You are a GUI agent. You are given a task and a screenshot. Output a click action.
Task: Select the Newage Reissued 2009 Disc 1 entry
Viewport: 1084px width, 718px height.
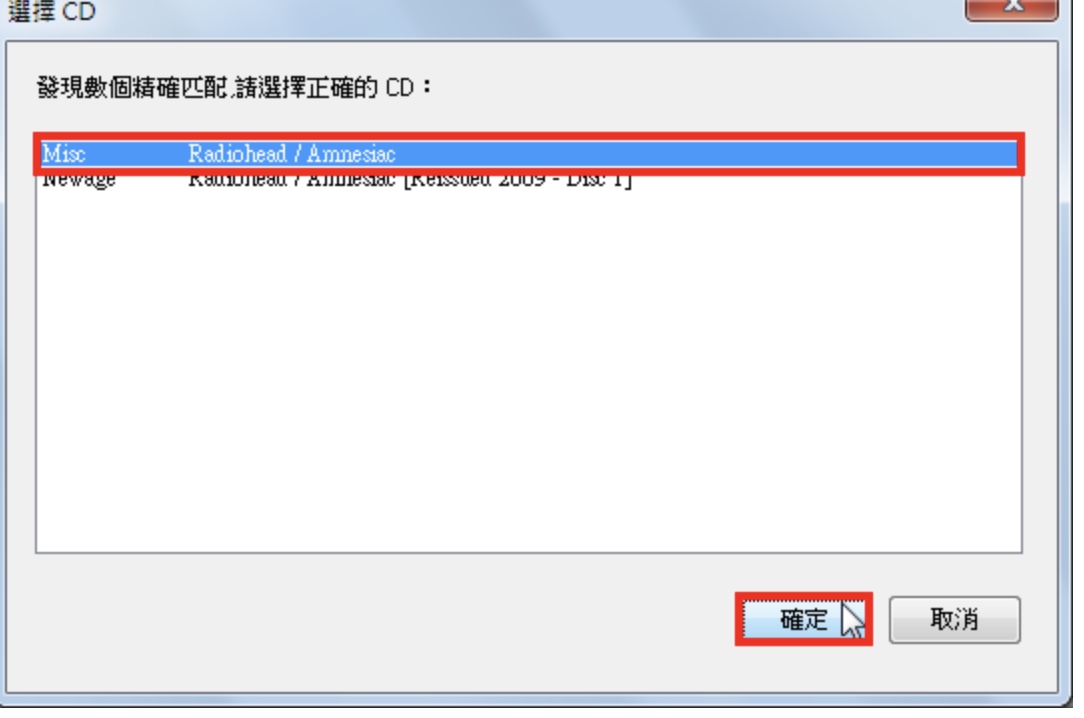[529, 179]
